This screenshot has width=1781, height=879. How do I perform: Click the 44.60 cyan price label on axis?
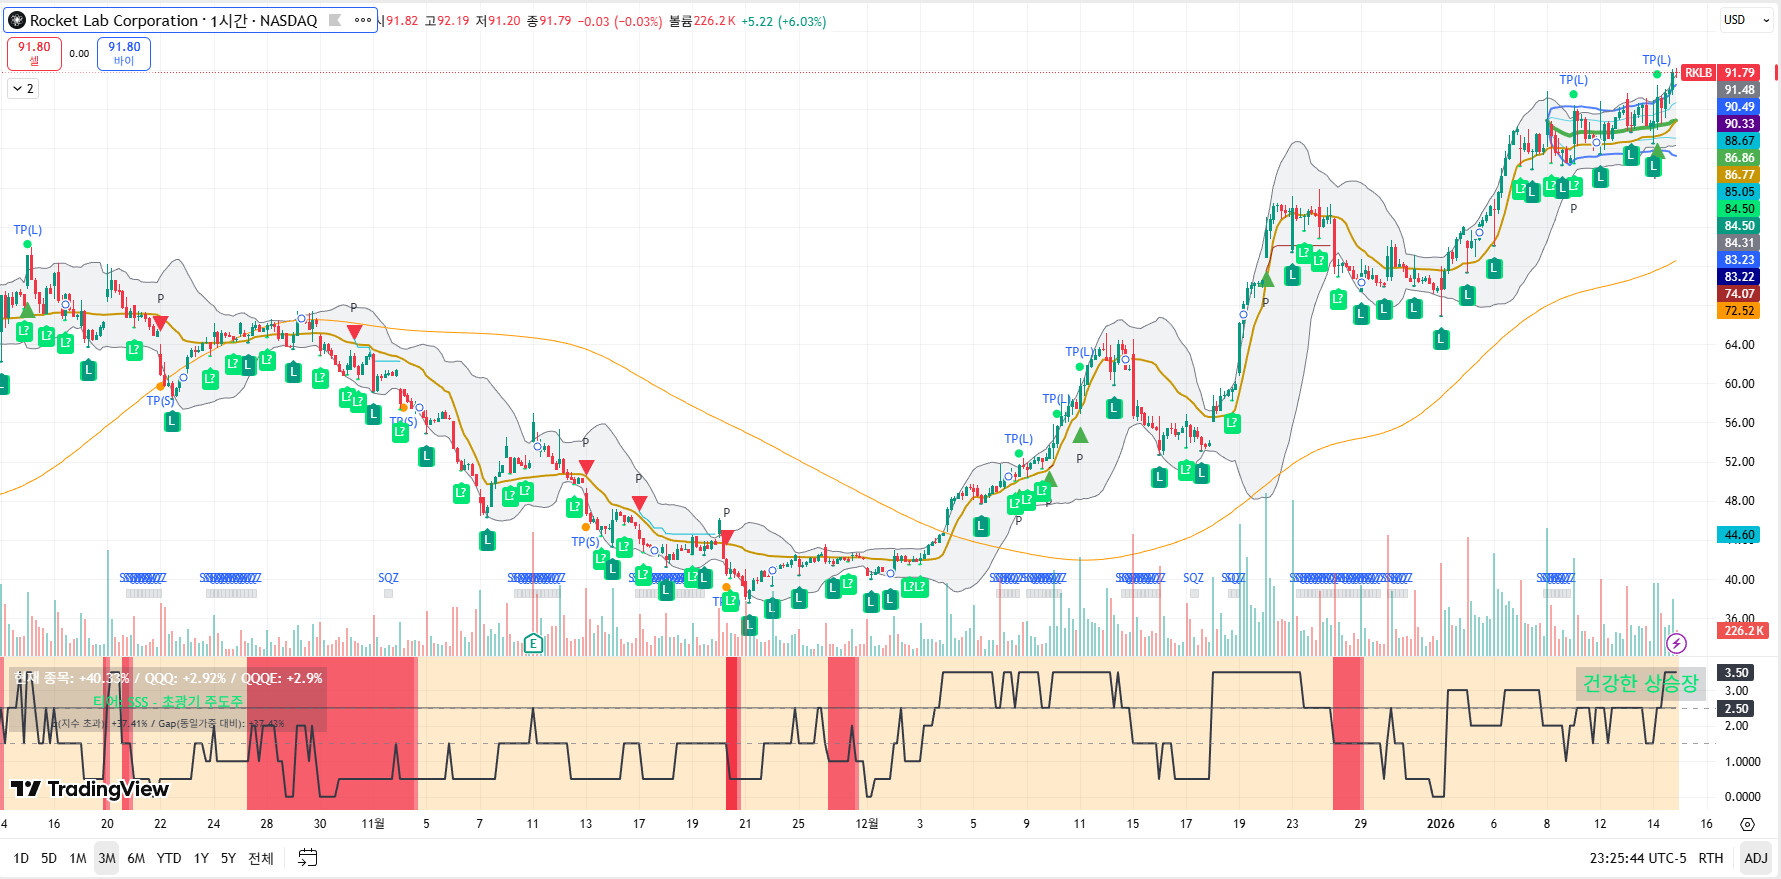coord(1739,535)
